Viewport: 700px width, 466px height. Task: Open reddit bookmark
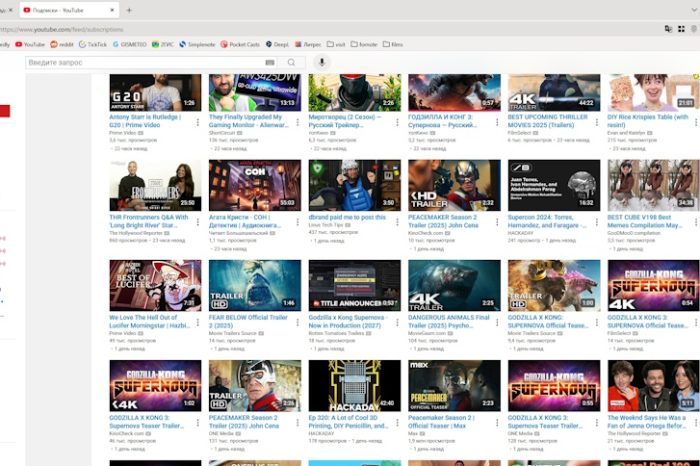(62, 44)
